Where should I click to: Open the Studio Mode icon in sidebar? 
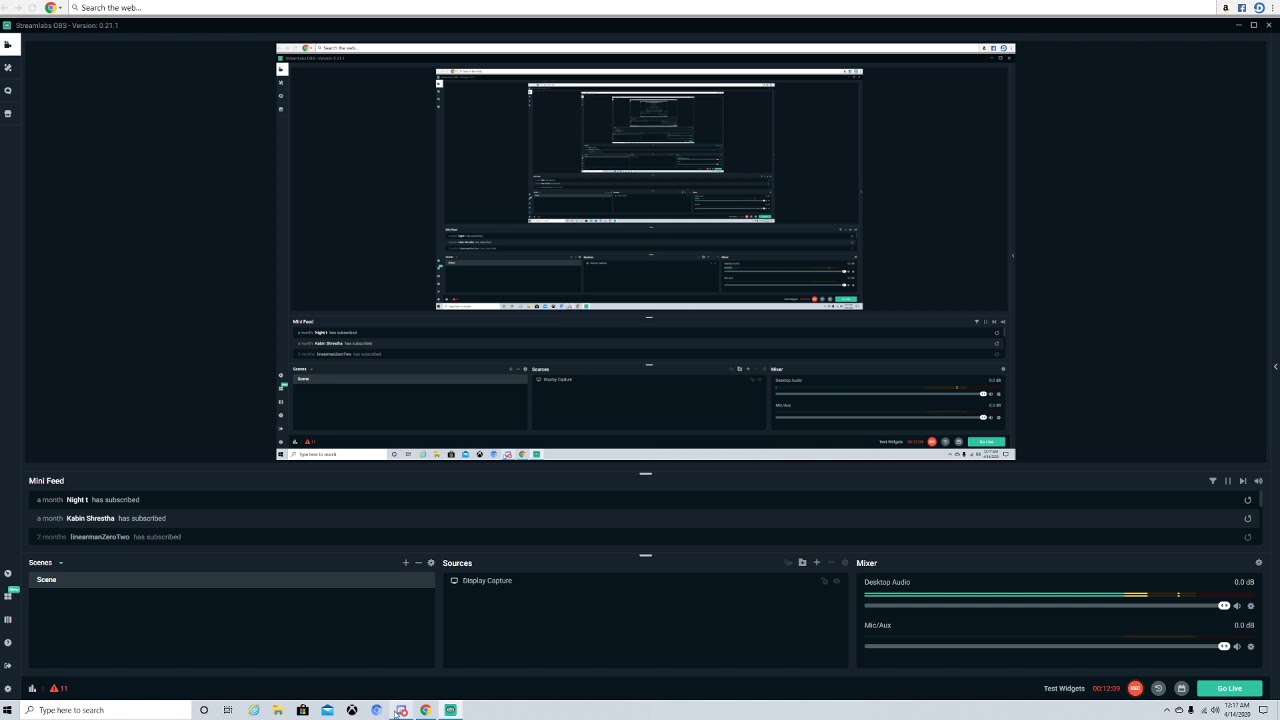point(8,574)
